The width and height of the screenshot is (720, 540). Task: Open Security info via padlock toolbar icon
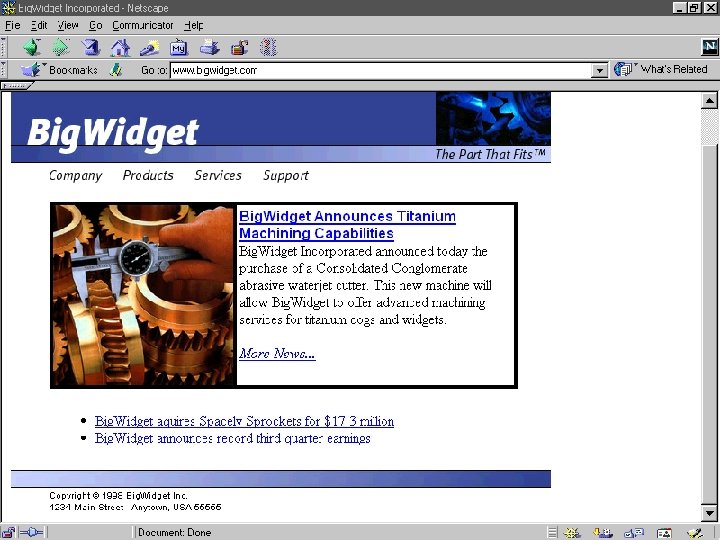pyautogui.click(x=239, y=47)
